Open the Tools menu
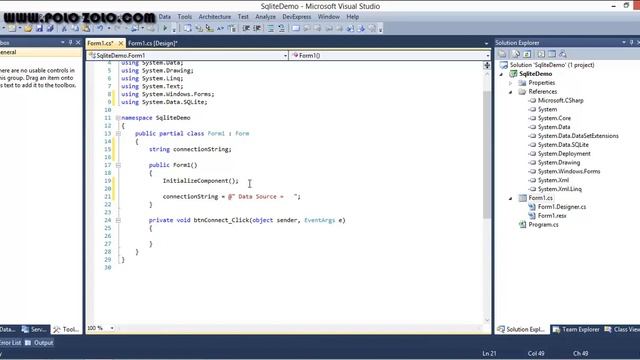Screen dimensions: 640x360 (184, 17)
